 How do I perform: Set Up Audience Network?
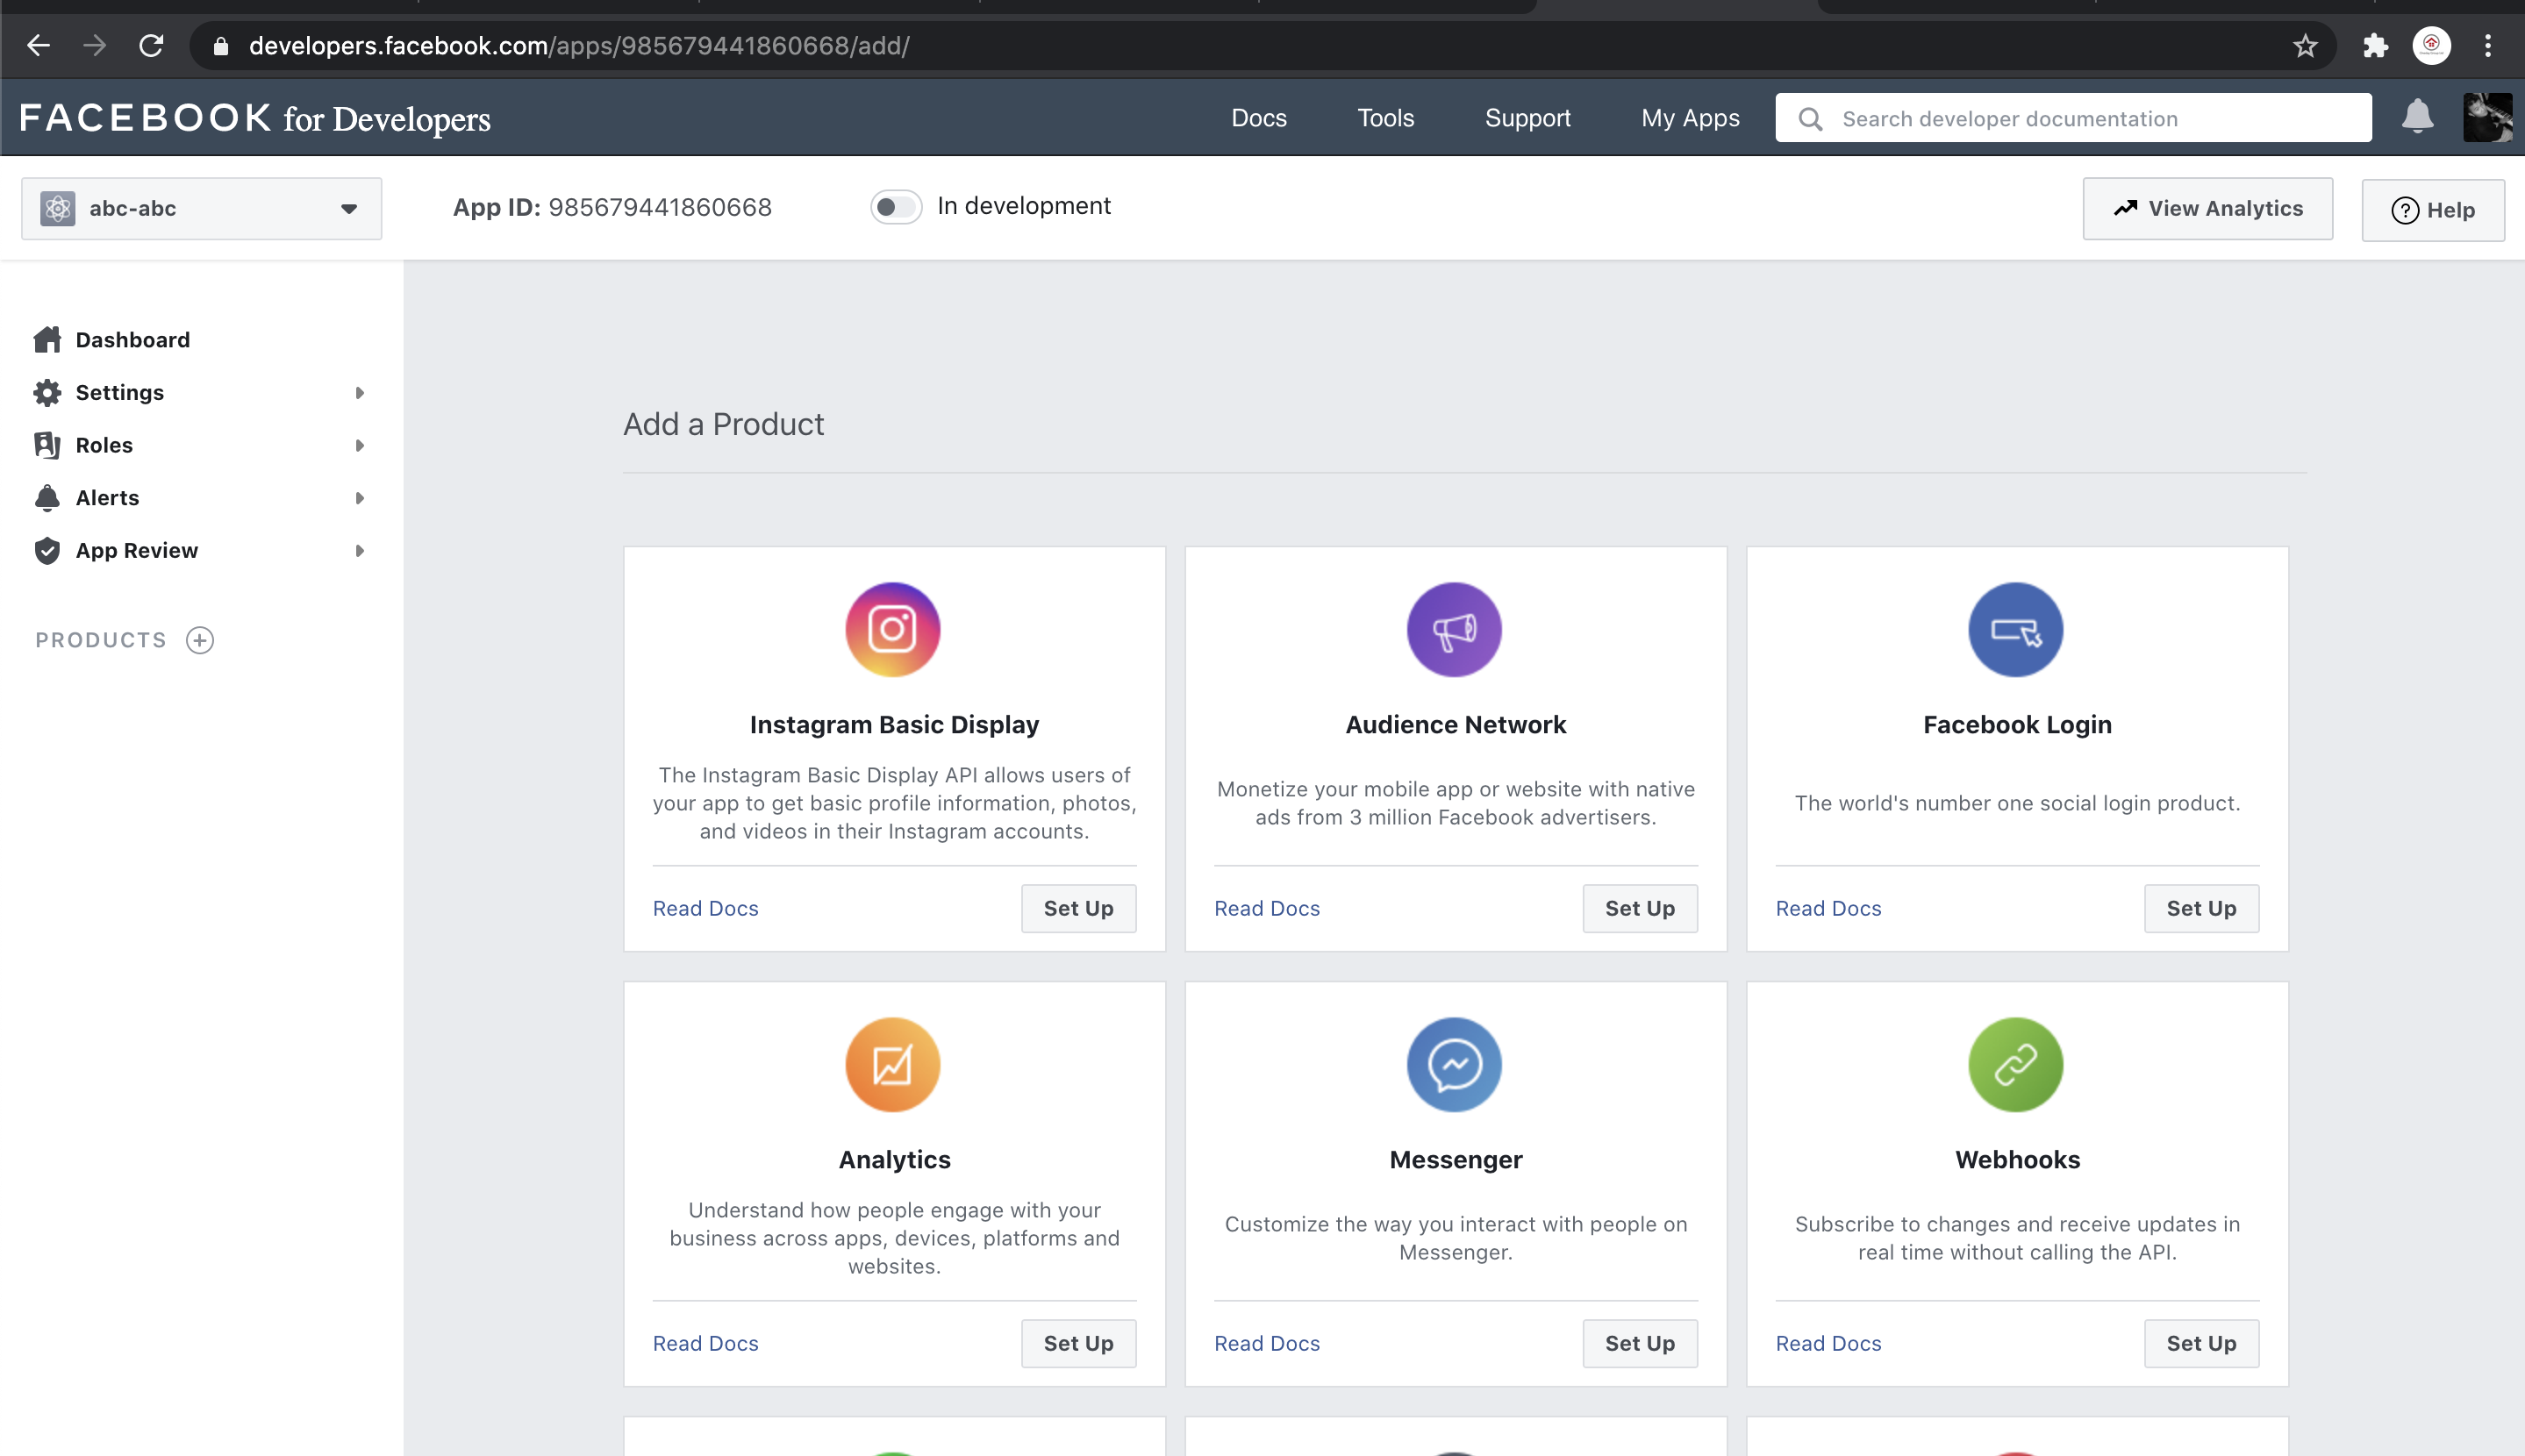(1640, 908)
